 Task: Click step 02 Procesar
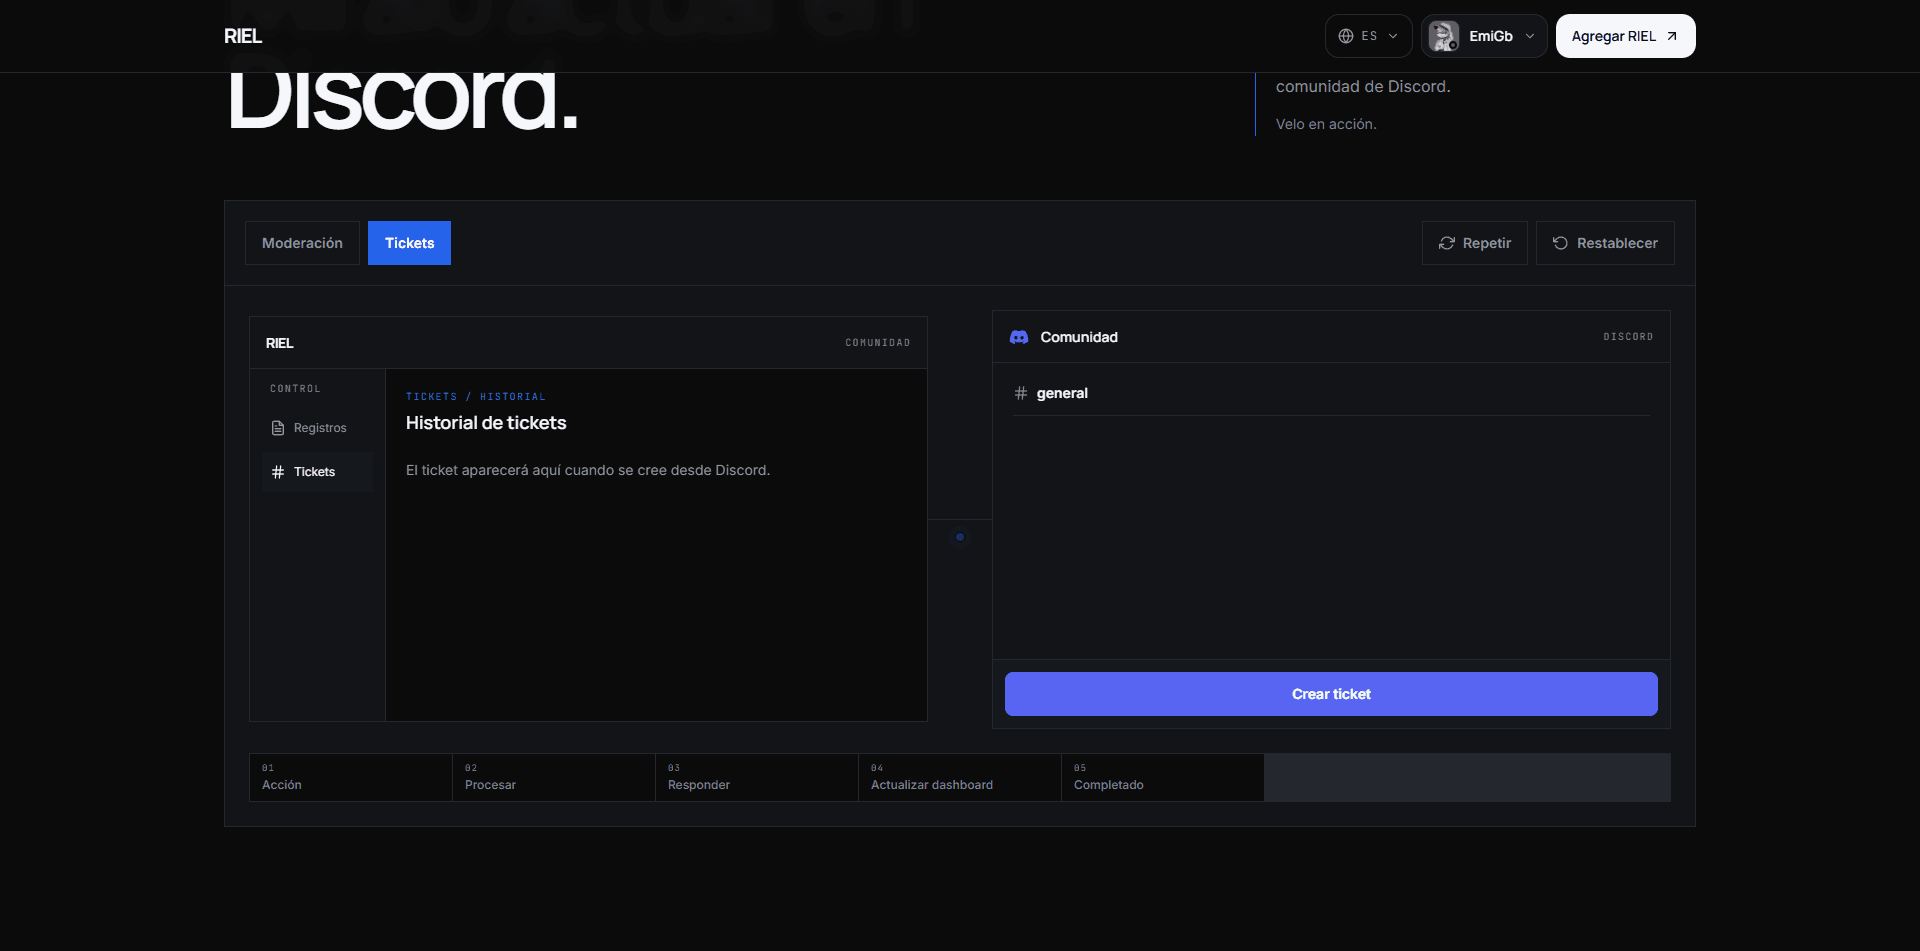tap(553, 777)
